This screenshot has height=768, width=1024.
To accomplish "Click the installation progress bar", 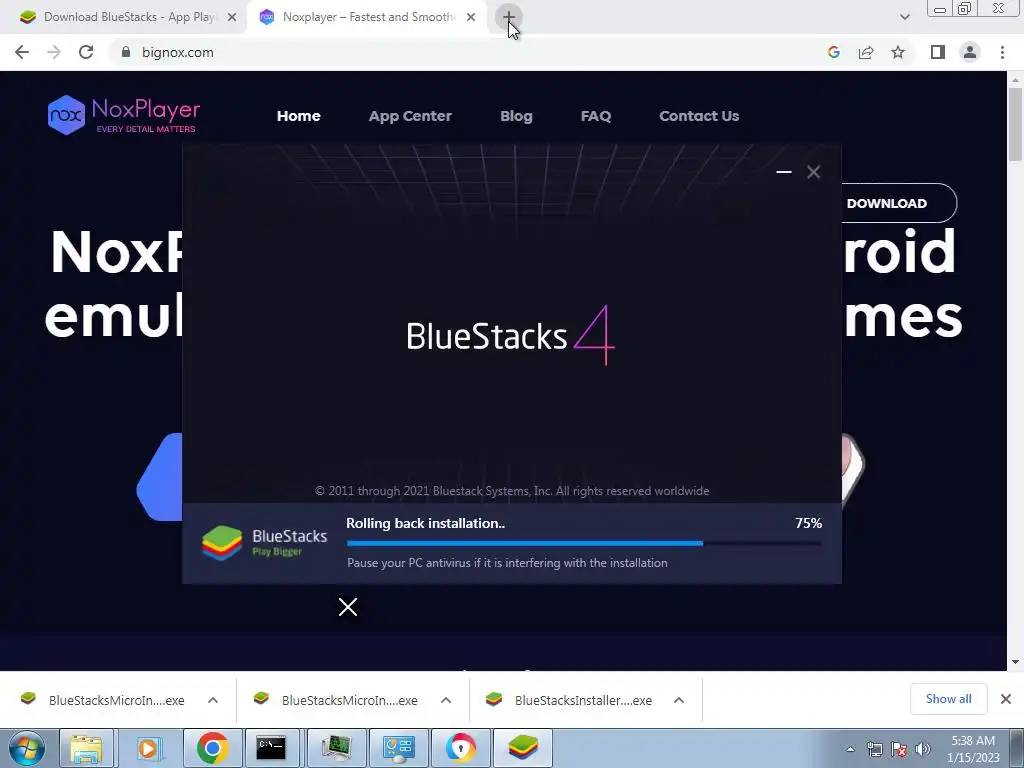I will point(584,543).
